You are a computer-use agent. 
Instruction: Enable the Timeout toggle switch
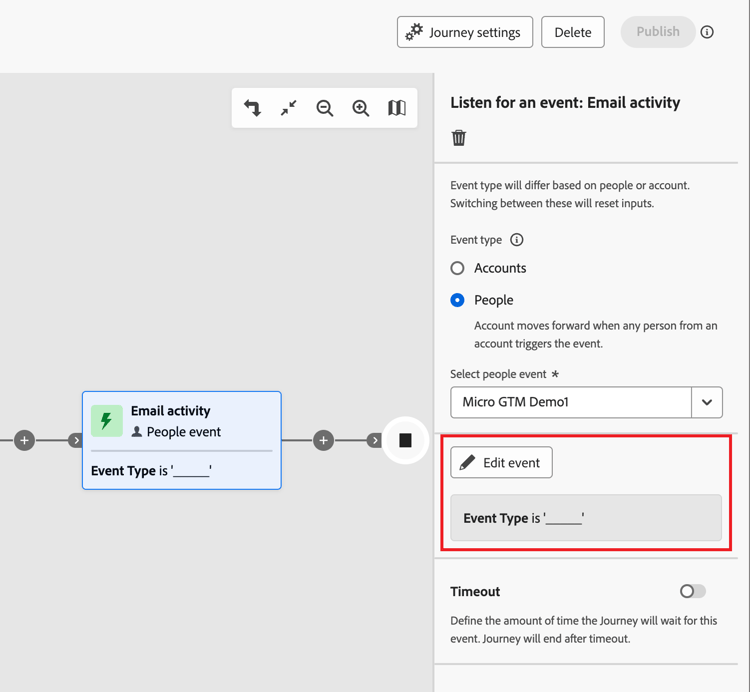tap(692, 592)
